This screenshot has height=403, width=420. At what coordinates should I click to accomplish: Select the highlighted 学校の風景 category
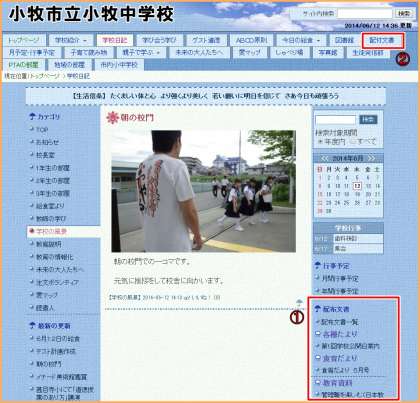click(x=51, y=231)
